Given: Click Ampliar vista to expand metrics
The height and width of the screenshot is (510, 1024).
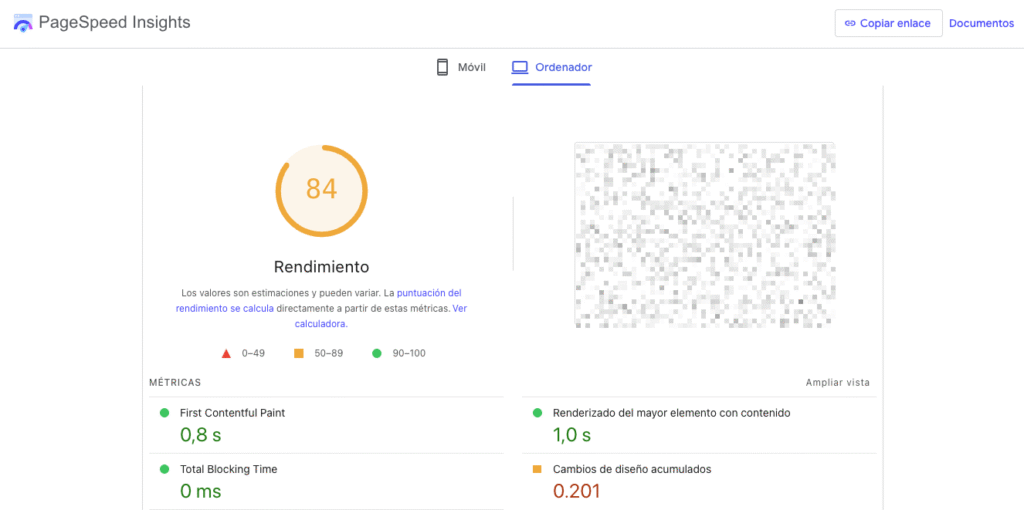Looking at the screenshot, I should point(838,383).
